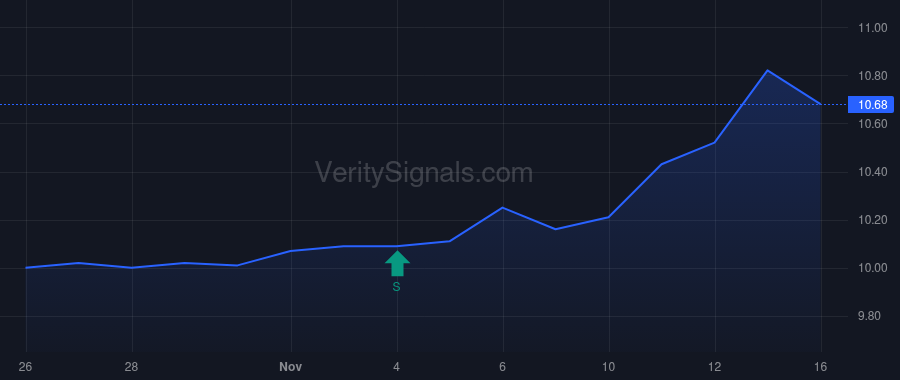Select date 26 on the time axis

25,367
